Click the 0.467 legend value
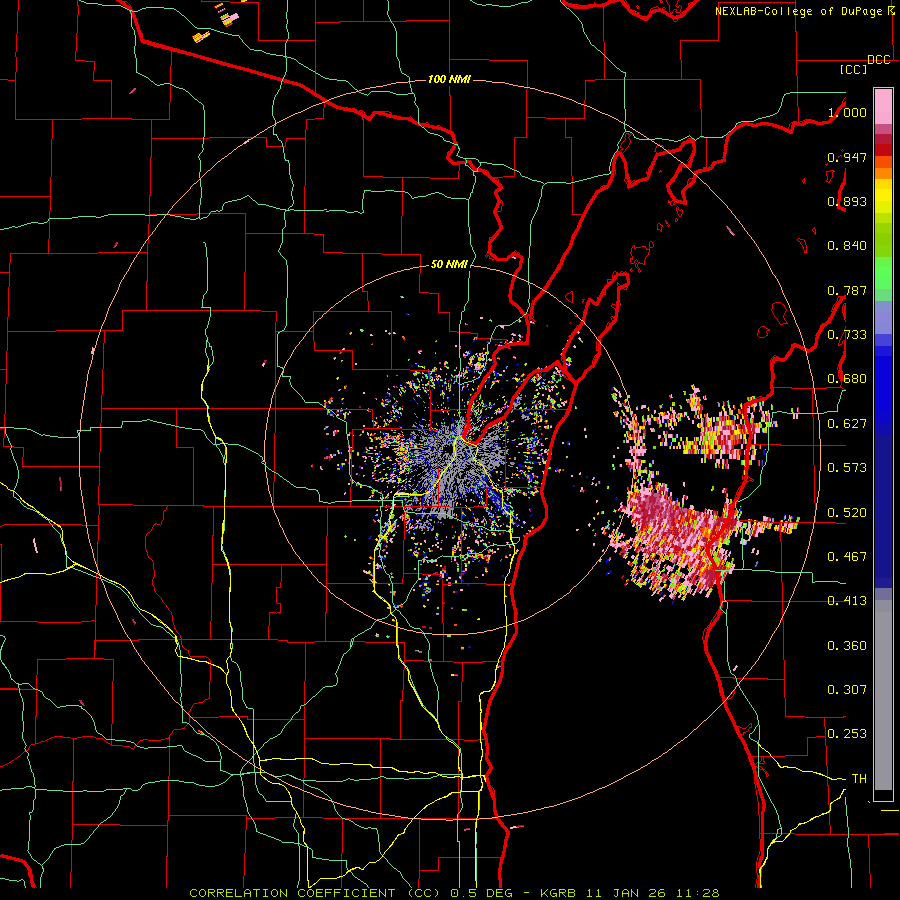The height and width of the screenshot is (900, 900). click(x=847, y=557)
